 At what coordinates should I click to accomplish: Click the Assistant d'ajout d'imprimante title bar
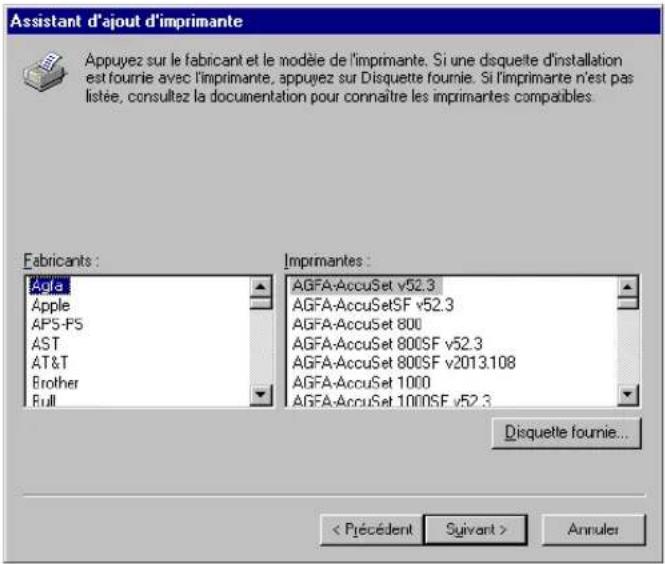334,21
